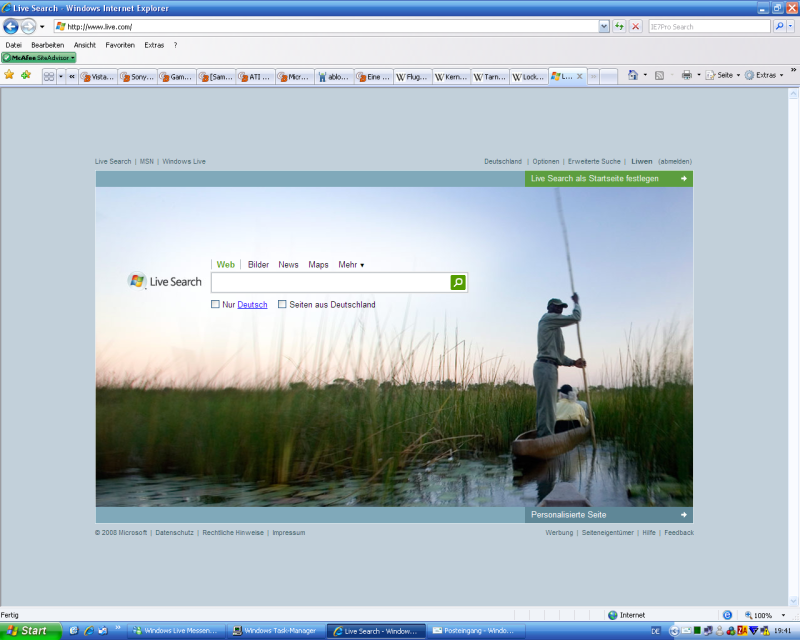Click the Home page icon in command bar
The height and width of the screenshot is (640, 800).
click(633, 75)
